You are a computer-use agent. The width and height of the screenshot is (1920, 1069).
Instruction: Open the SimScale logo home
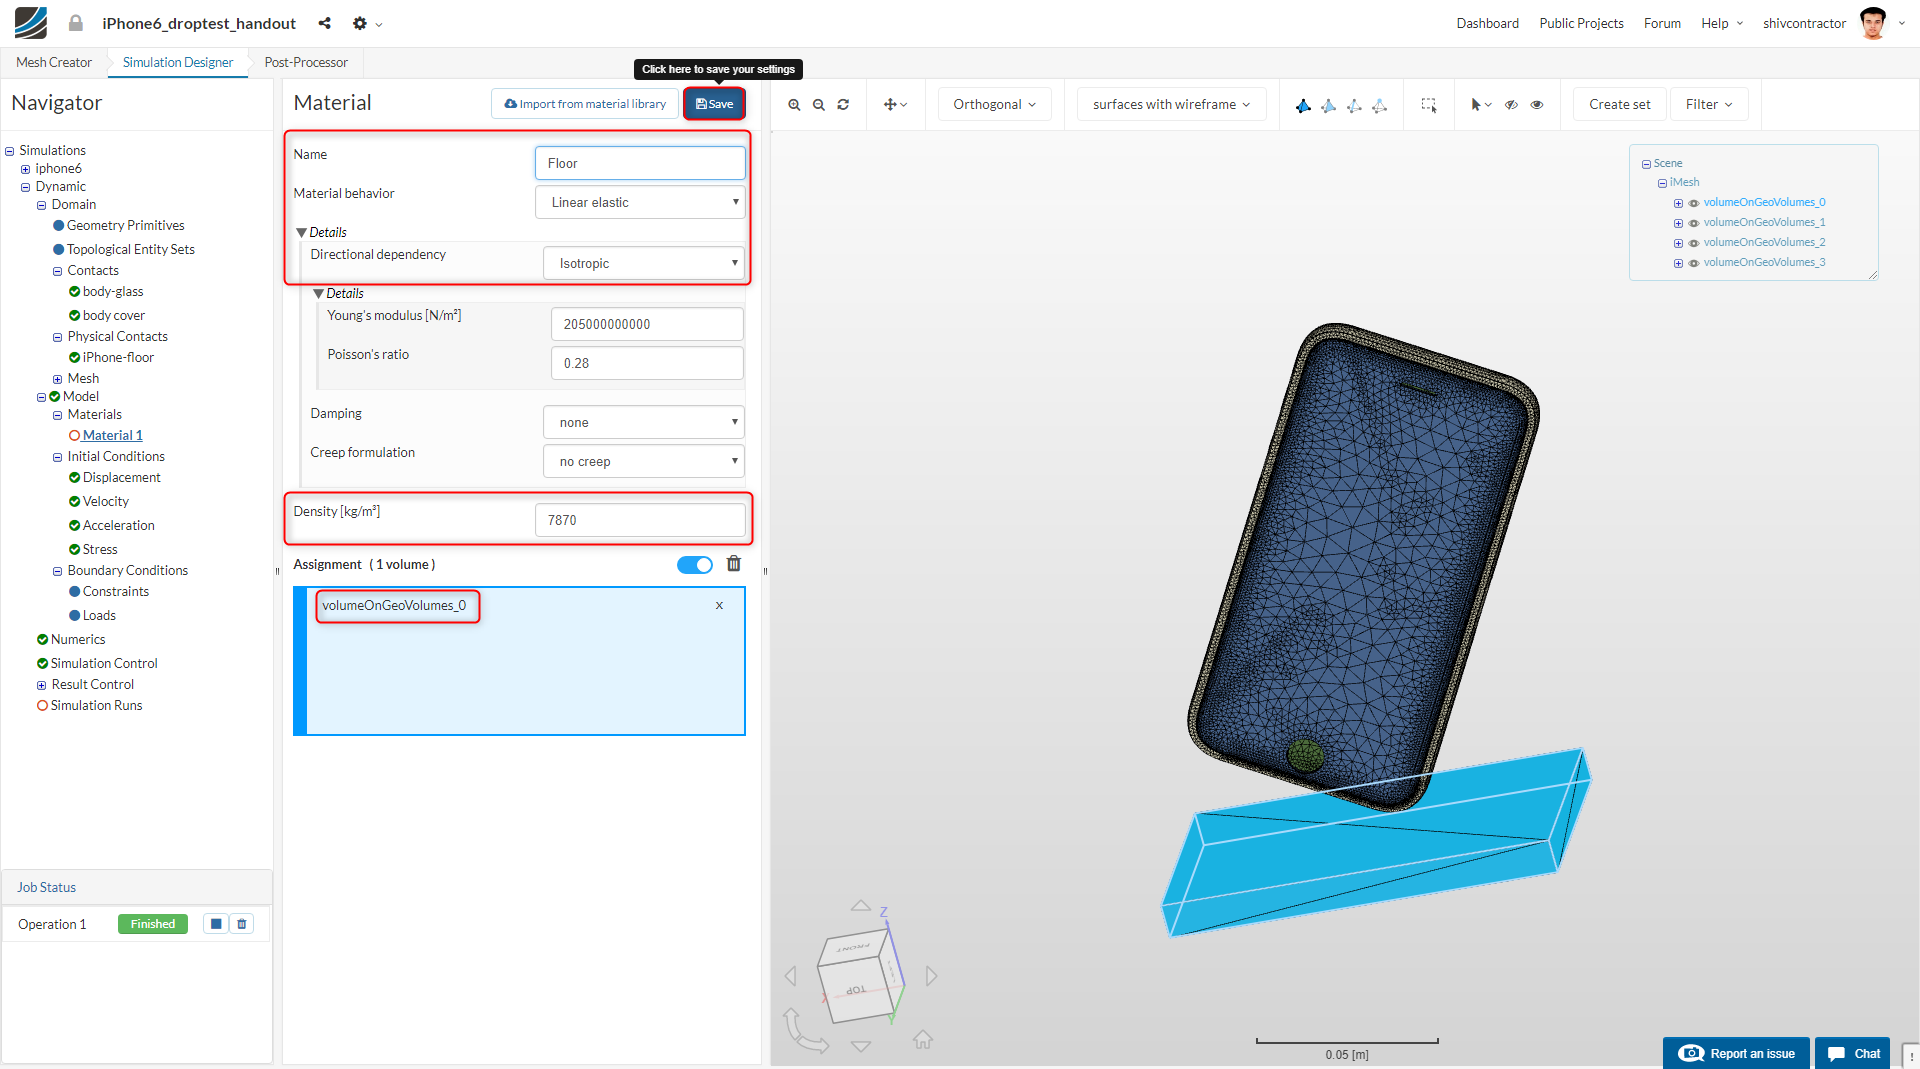point(31,23)
